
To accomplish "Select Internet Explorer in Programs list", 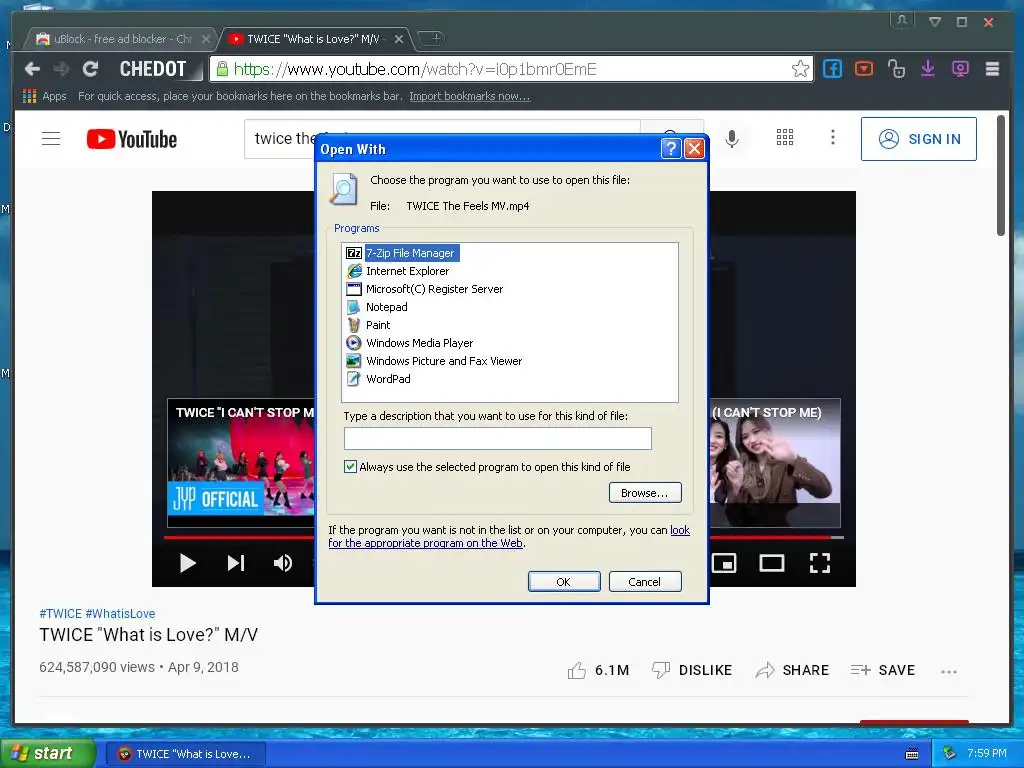I will [x=398, y=271].
